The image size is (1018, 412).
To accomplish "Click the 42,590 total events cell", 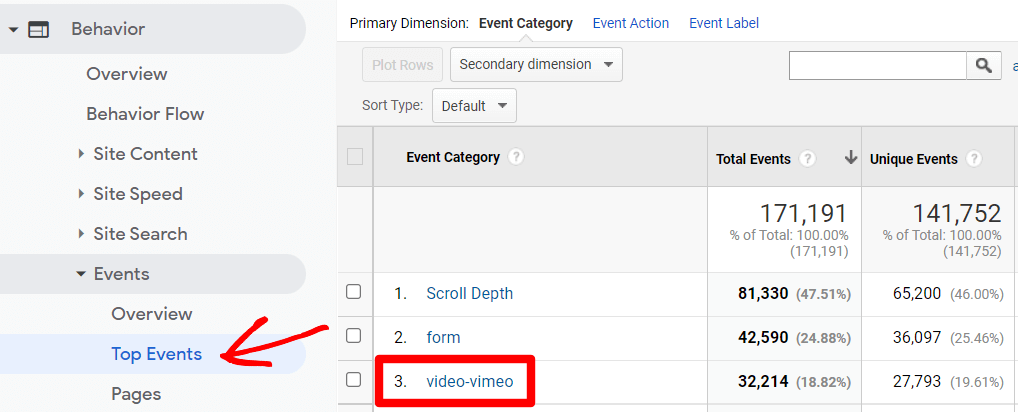I will [763, 338].
